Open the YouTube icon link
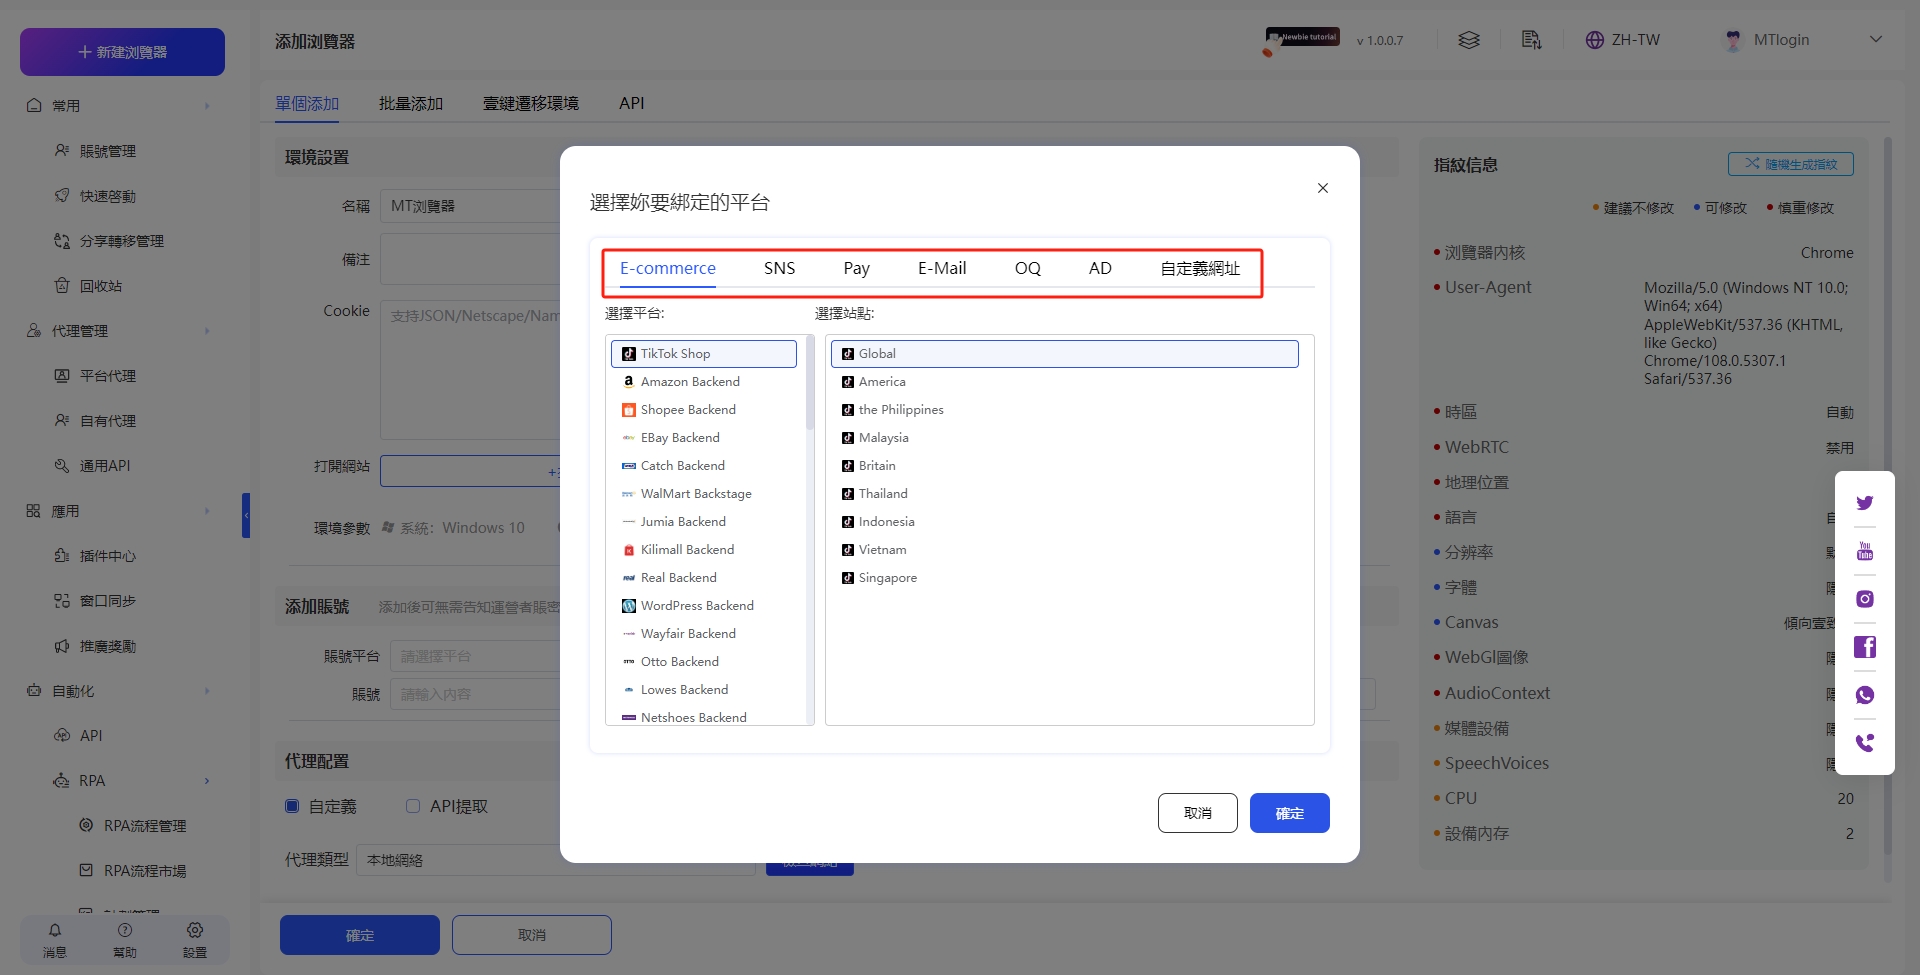This screenshot has width=1920, height=975. [x=1864, y=551]
